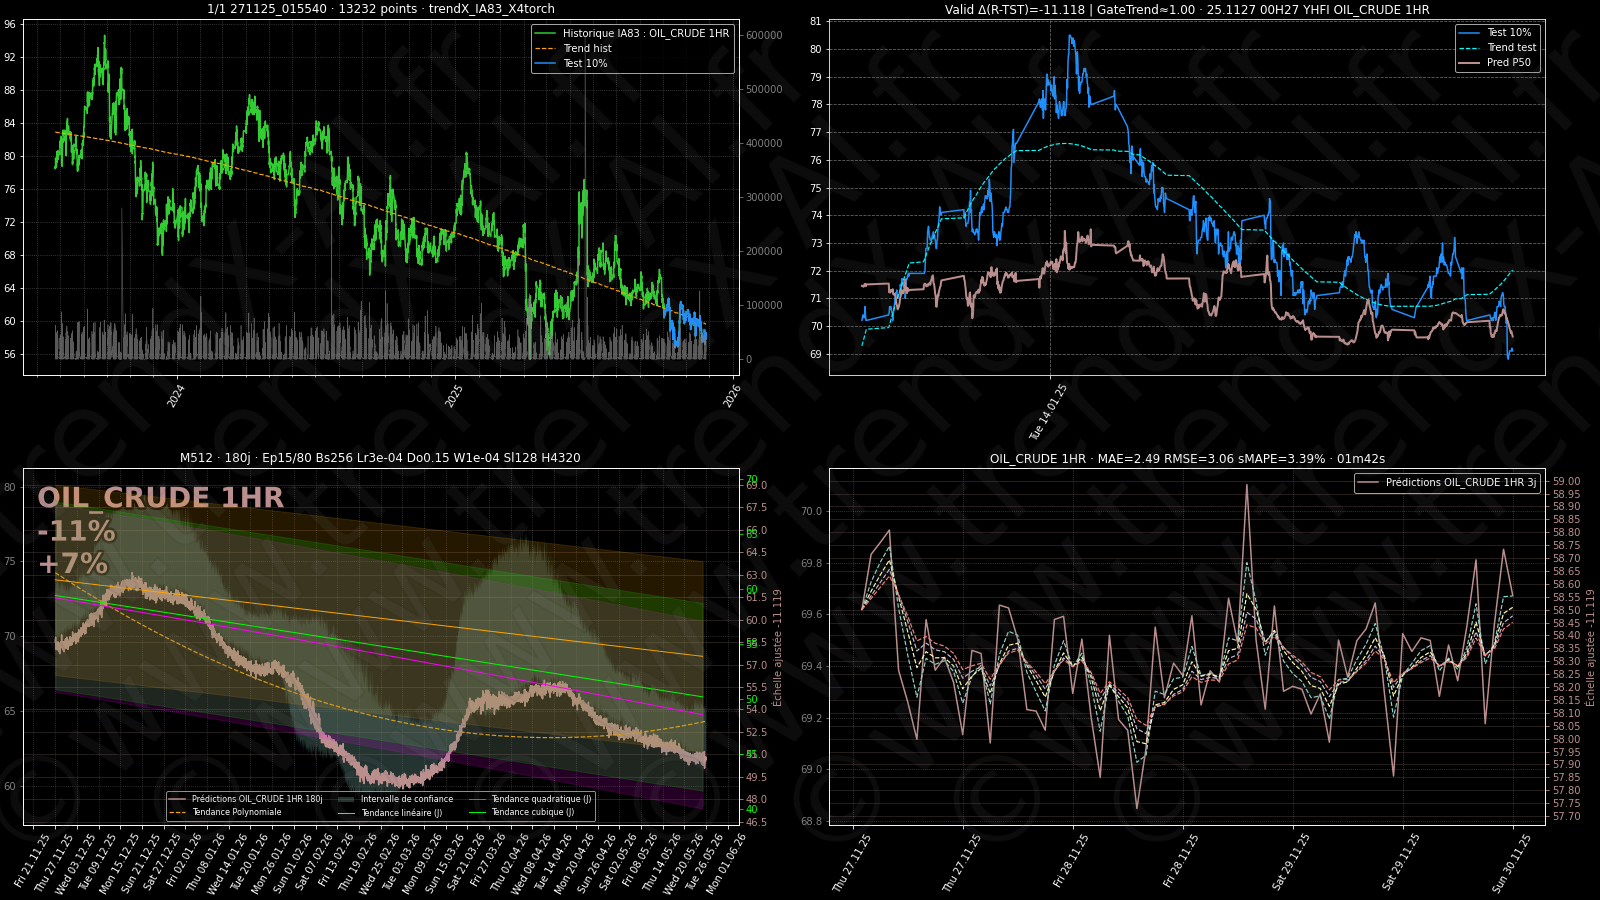Click the 'Tendance Polynomiale' legend entry
1600x900 pixels.
237,812
